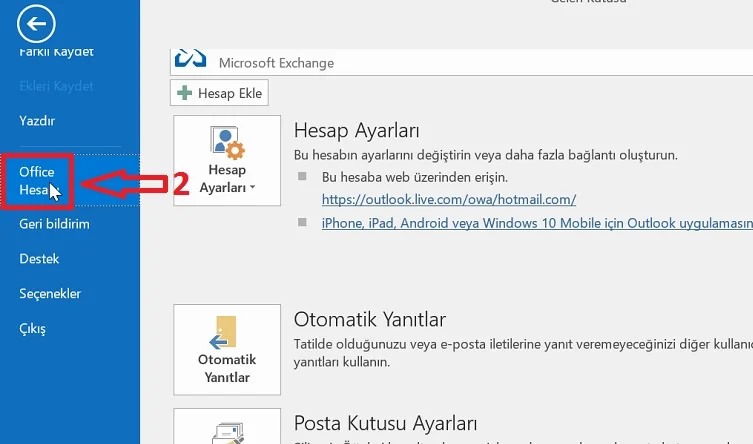The image size is (753, 444).
Task: Click the back arrow circle icon
Action: [36, 24]
